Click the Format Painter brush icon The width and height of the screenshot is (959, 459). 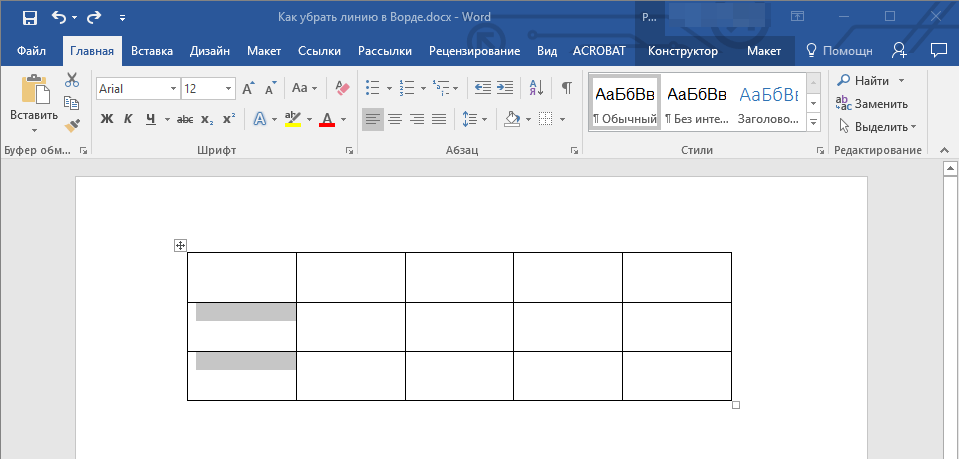72,125
